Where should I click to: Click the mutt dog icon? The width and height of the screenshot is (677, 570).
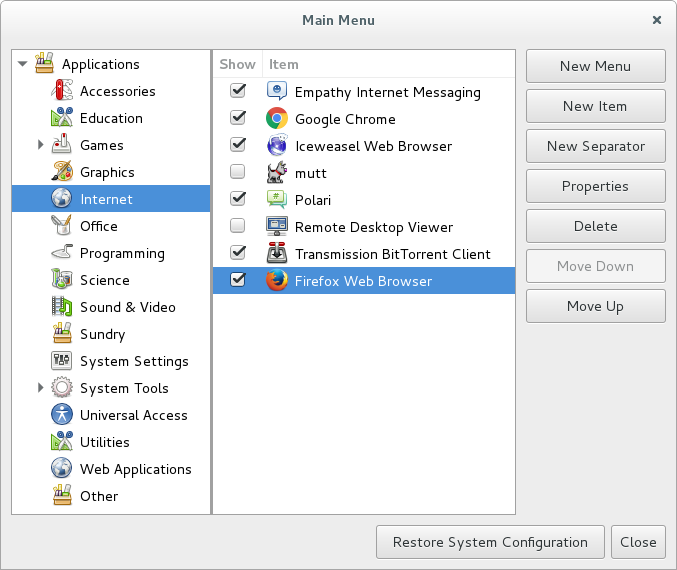coord(277,173)
